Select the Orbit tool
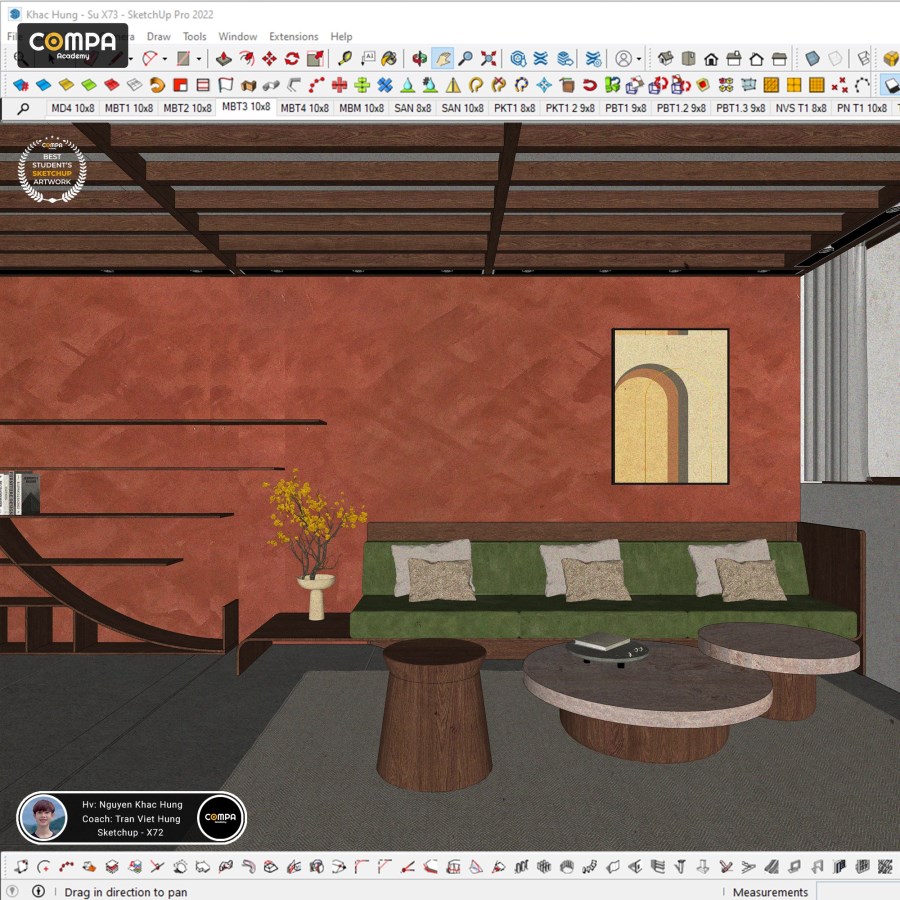Viewport: 900px width, 900px height. [420, 59]
